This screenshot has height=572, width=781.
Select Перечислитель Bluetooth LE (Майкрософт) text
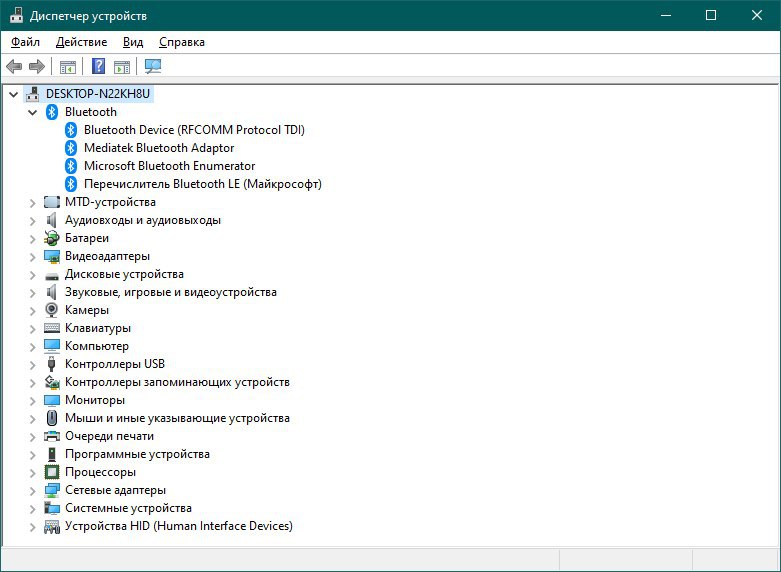pos(203,184)
